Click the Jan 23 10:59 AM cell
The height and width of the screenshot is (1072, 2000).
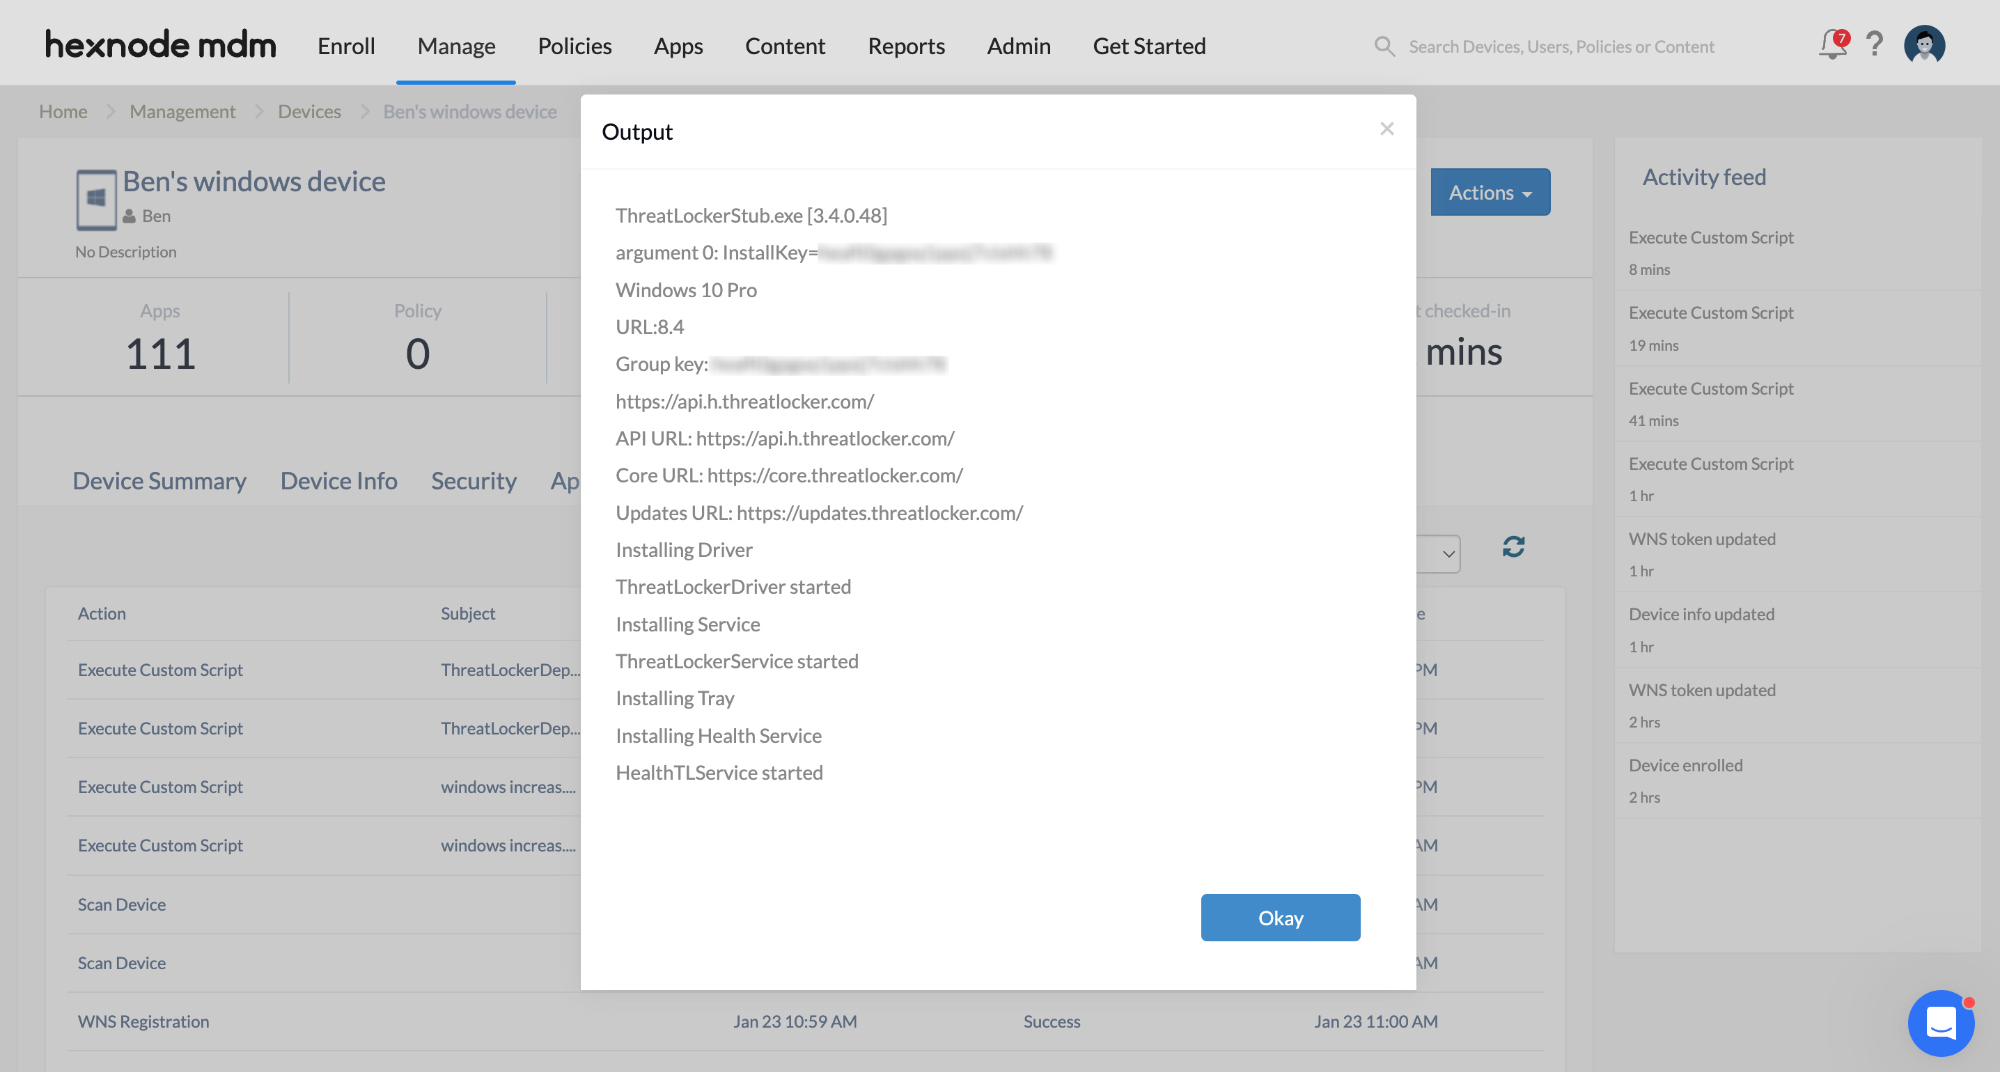pyautogui.click(x=795, y=1022)
